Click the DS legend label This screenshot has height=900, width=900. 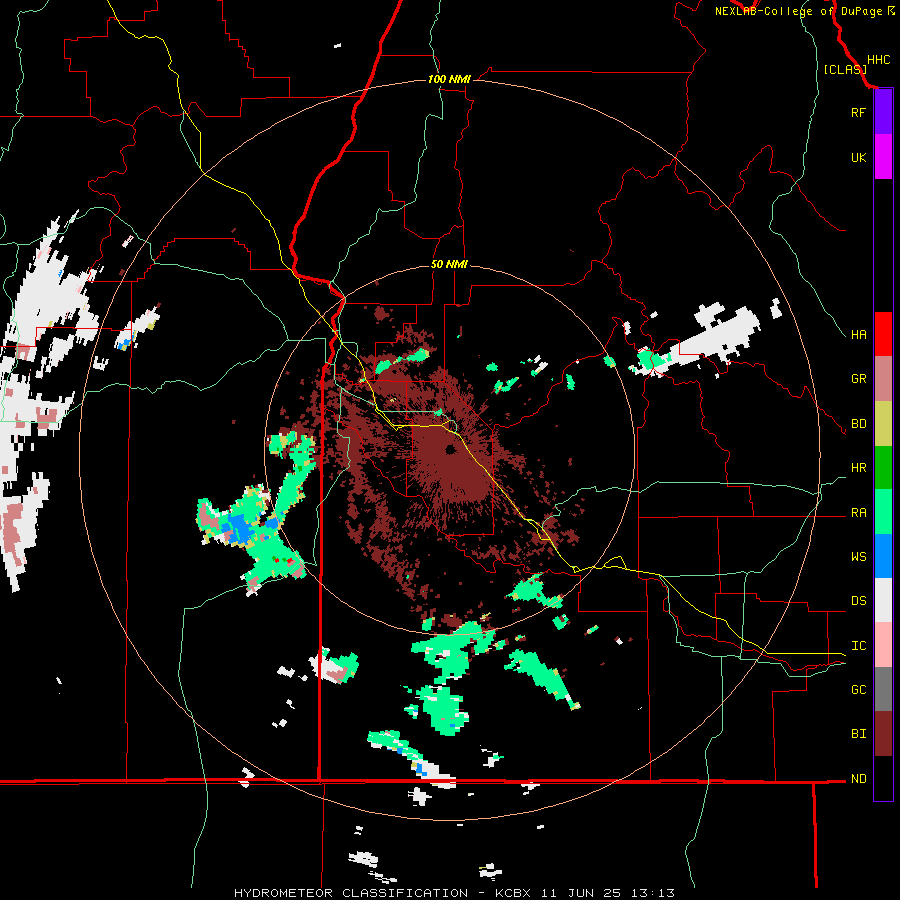[x=858, y=601]
